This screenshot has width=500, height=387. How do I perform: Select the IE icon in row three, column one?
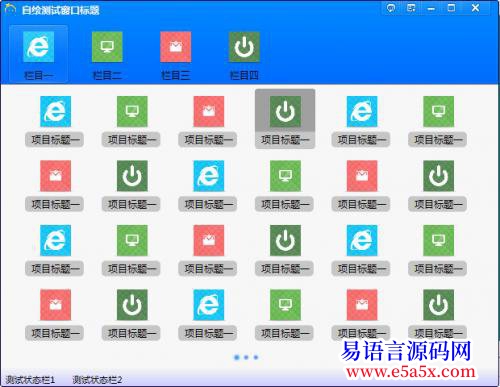[55, 240]
